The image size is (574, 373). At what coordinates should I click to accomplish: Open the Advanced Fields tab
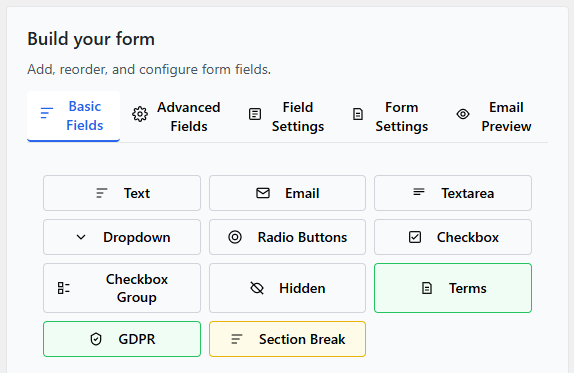(176, 117)
